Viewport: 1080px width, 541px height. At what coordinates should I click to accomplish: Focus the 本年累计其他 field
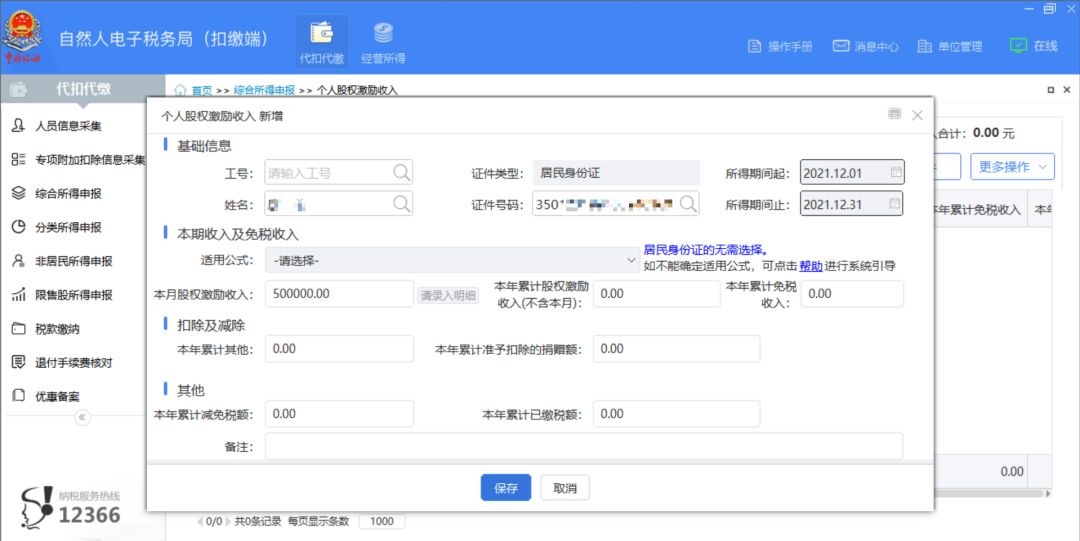click(x=340, y=349)
